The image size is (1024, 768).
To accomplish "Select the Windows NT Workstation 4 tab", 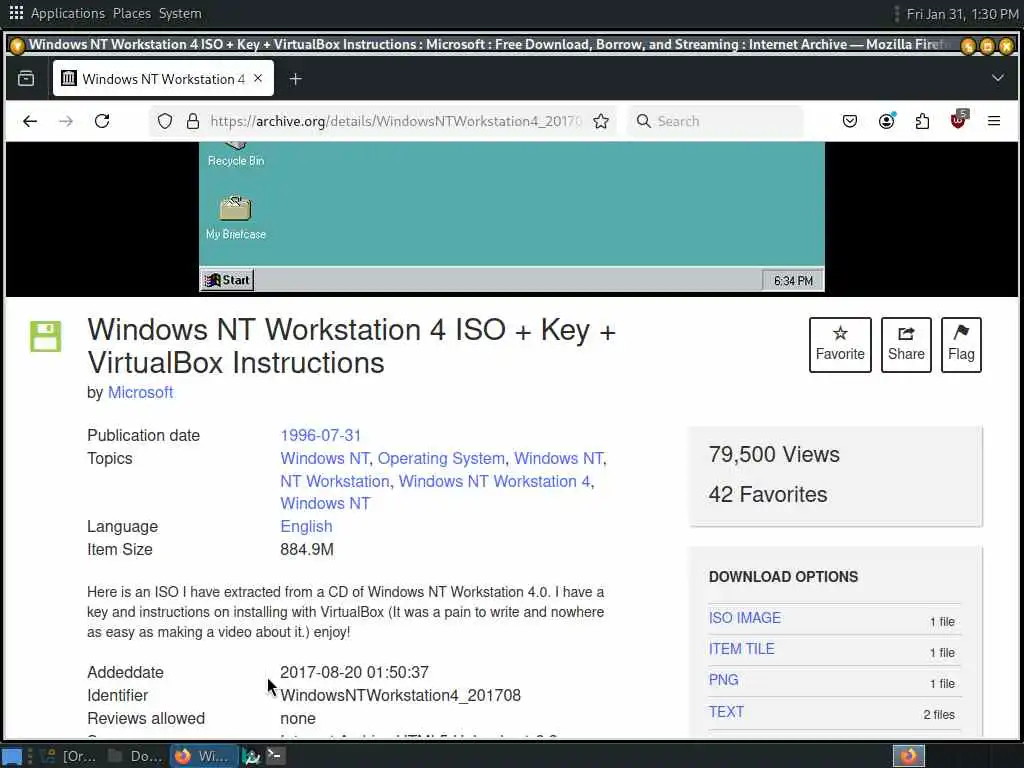I will click(163, 78).
